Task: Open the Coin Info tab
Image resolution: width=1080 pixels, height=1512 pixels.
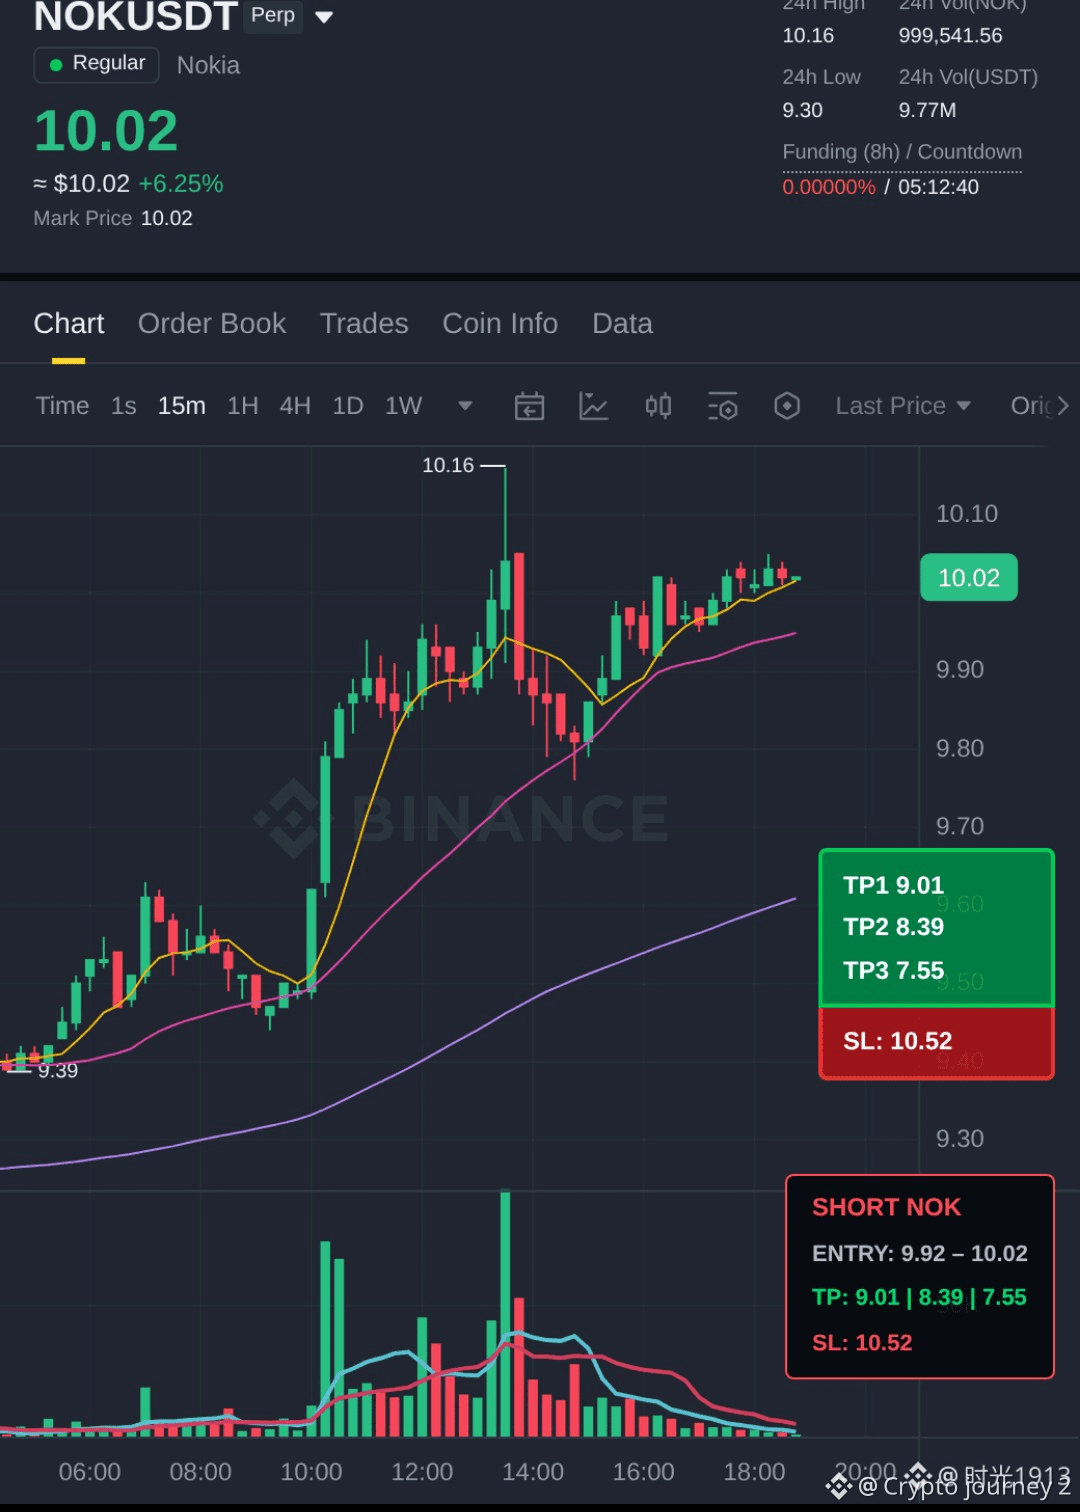Action: [x=500, y=324]
